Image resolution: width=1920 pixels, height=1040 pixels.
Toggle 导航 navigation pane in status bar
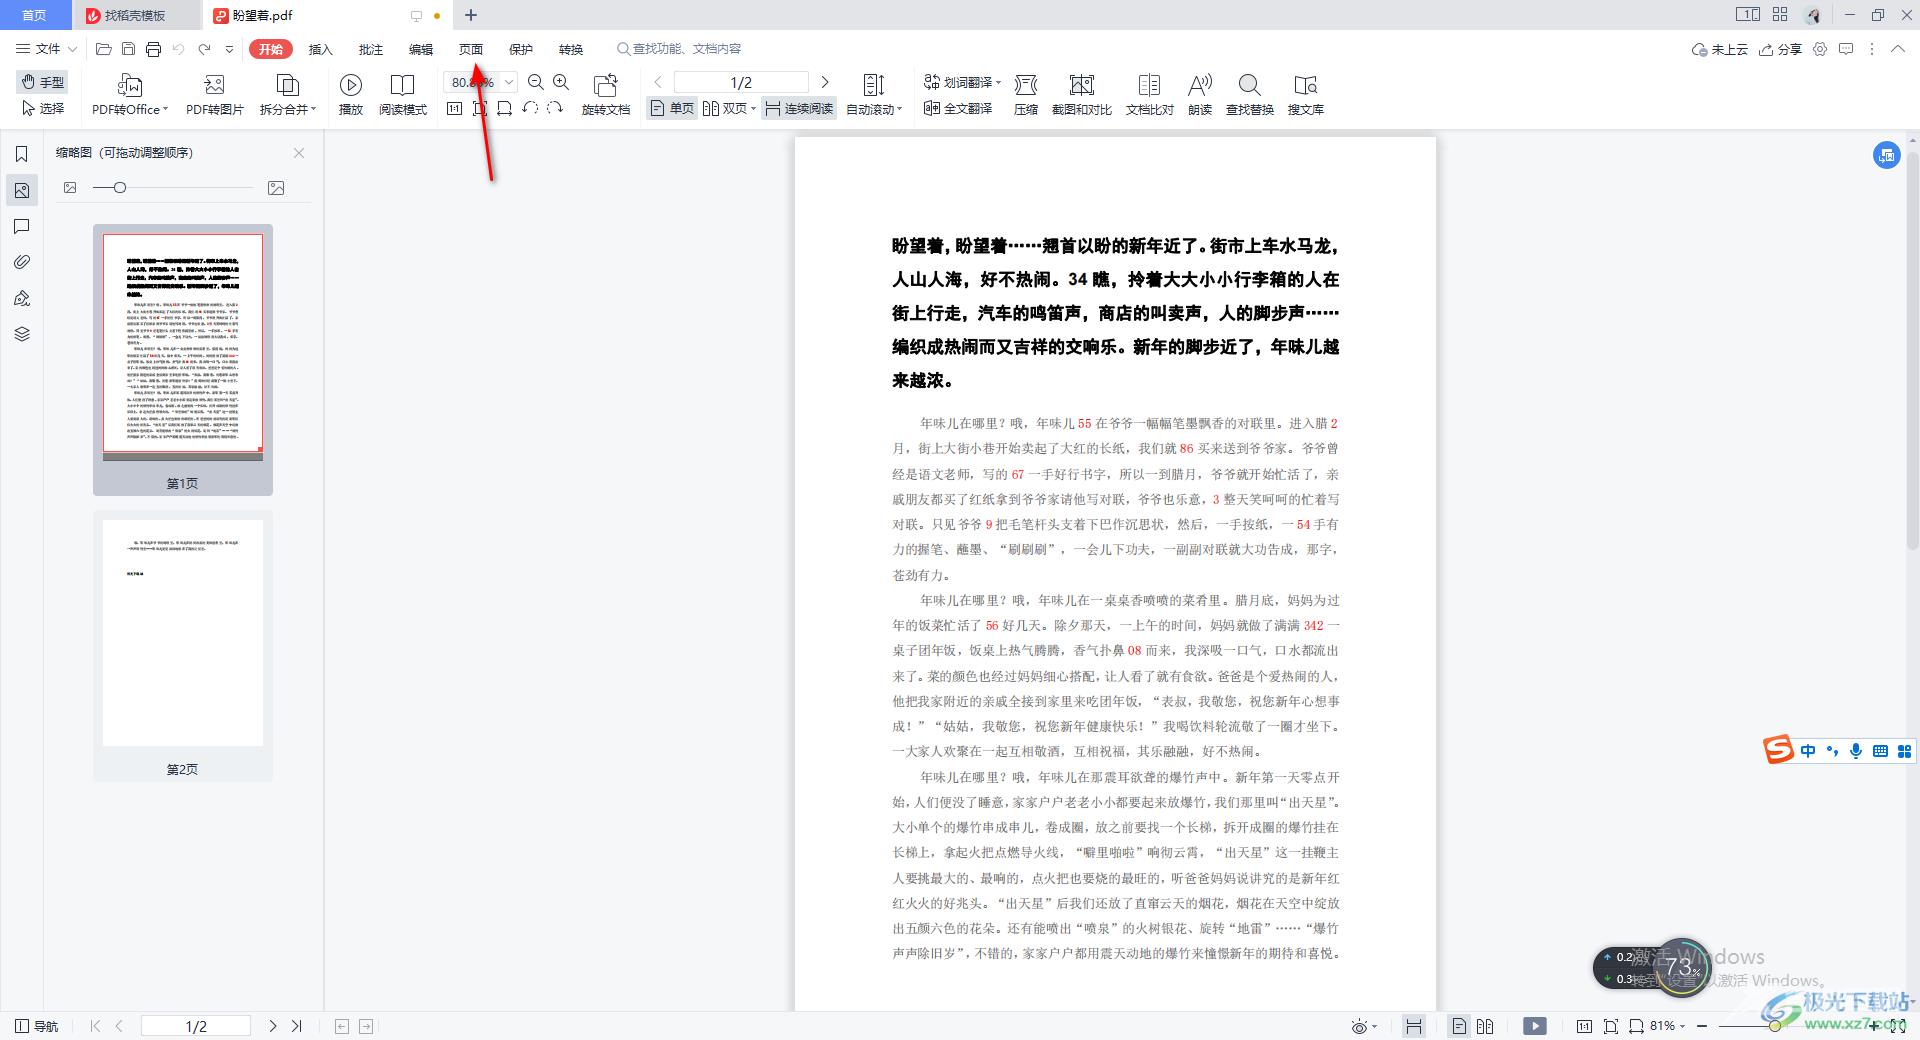pyautogui.click(x=37, y=1026)
